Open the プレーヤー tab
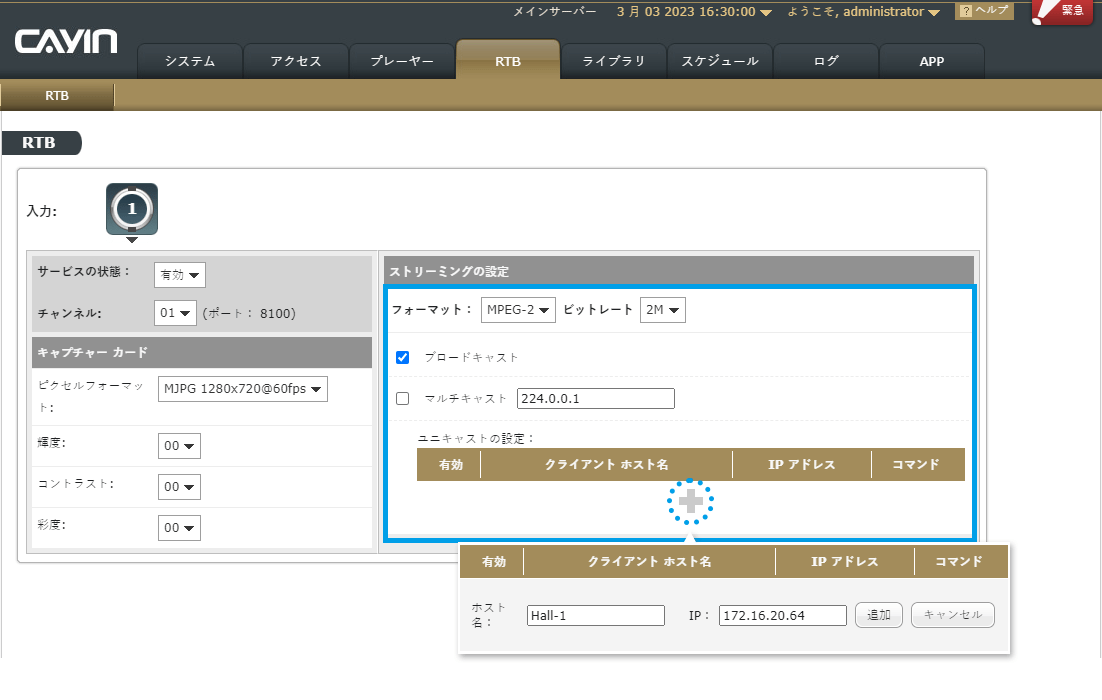 pyautogui.click(x=402, y=61)
